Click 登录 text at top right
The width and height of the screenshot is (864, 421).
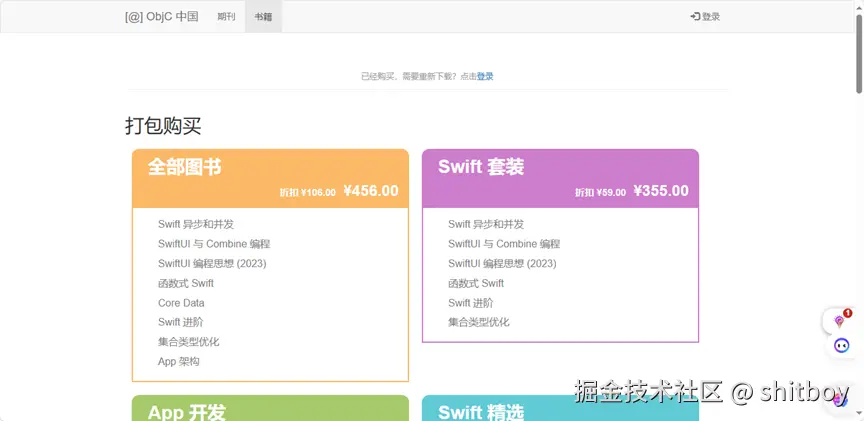click(711, 17)
